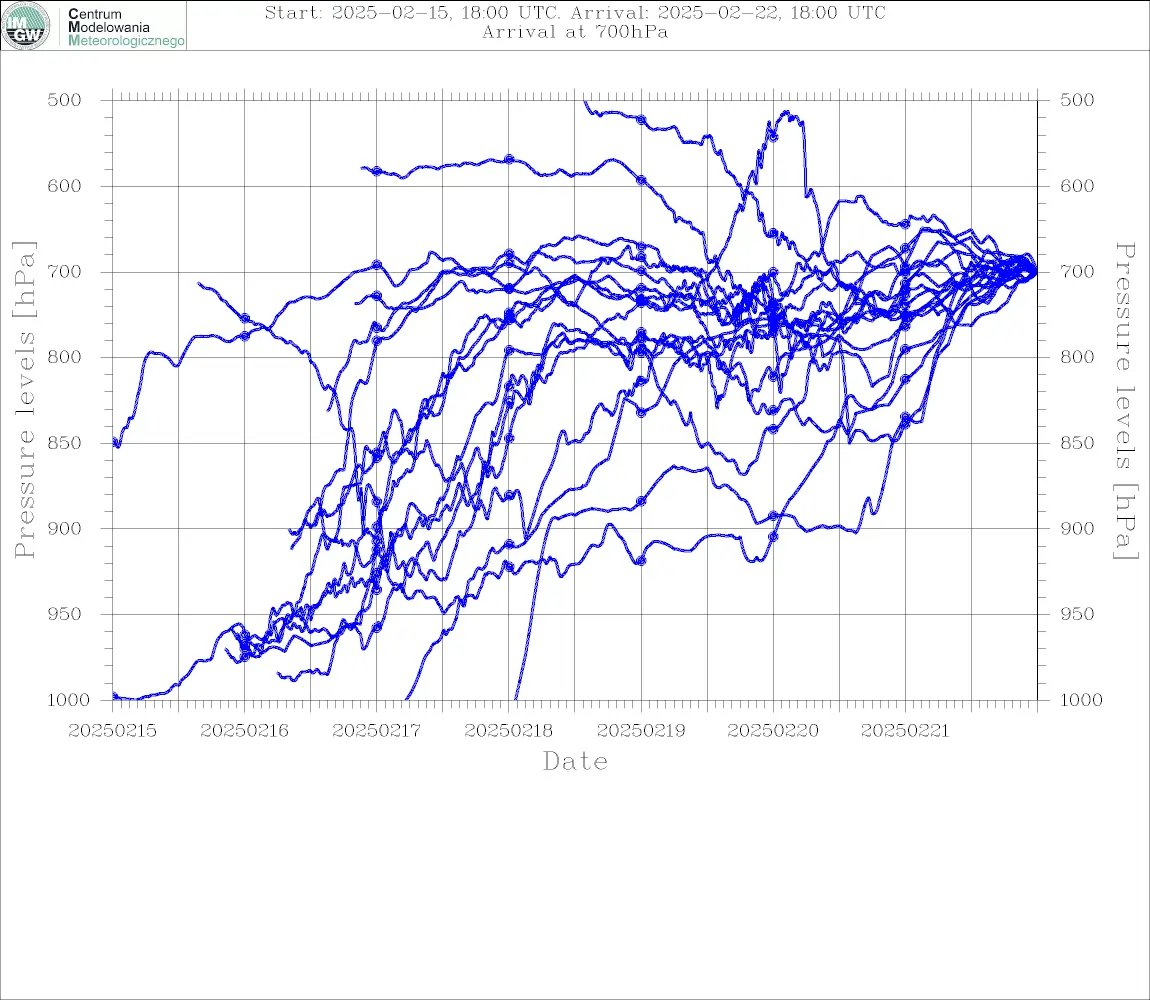Click the left axis 950 label
Image resolution: width=1150 pixels, height=1000 pixels.
click(x=65, y=614)
